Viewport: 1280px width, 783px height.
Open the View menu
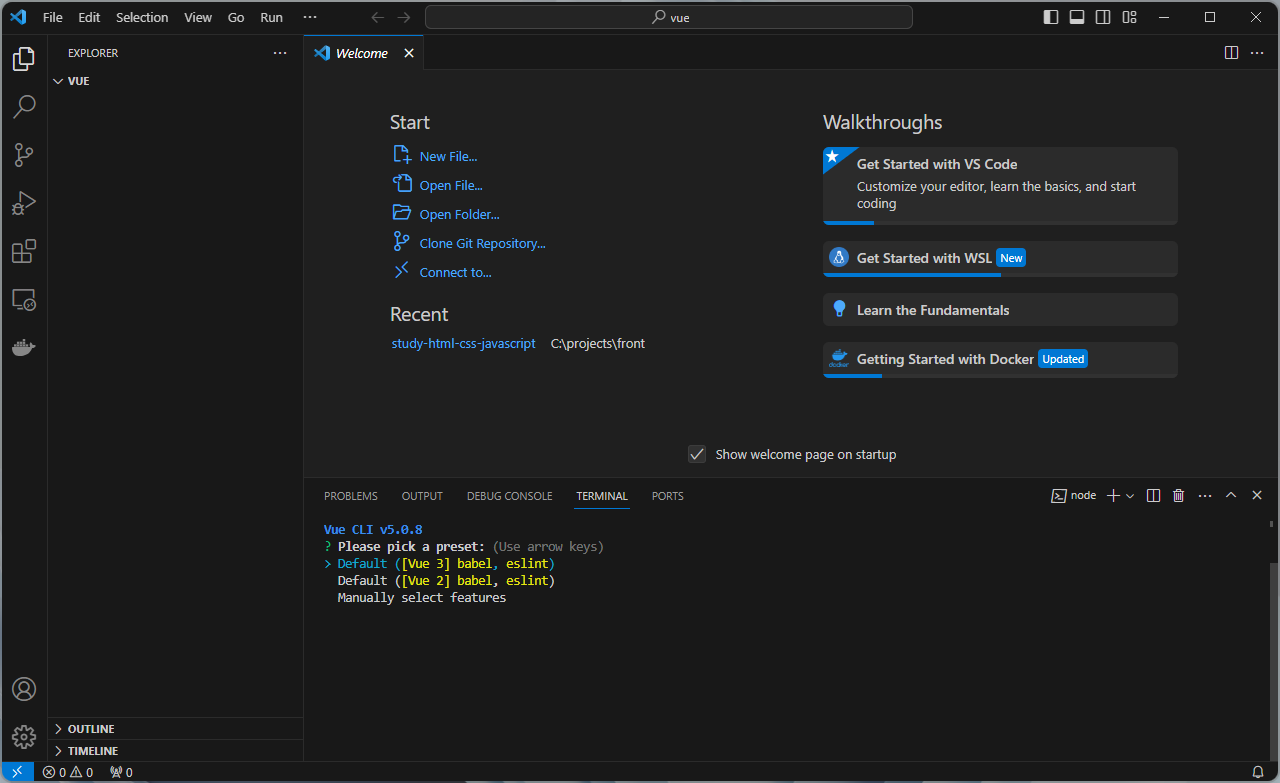pyautogui.click(x=198, y=17)
